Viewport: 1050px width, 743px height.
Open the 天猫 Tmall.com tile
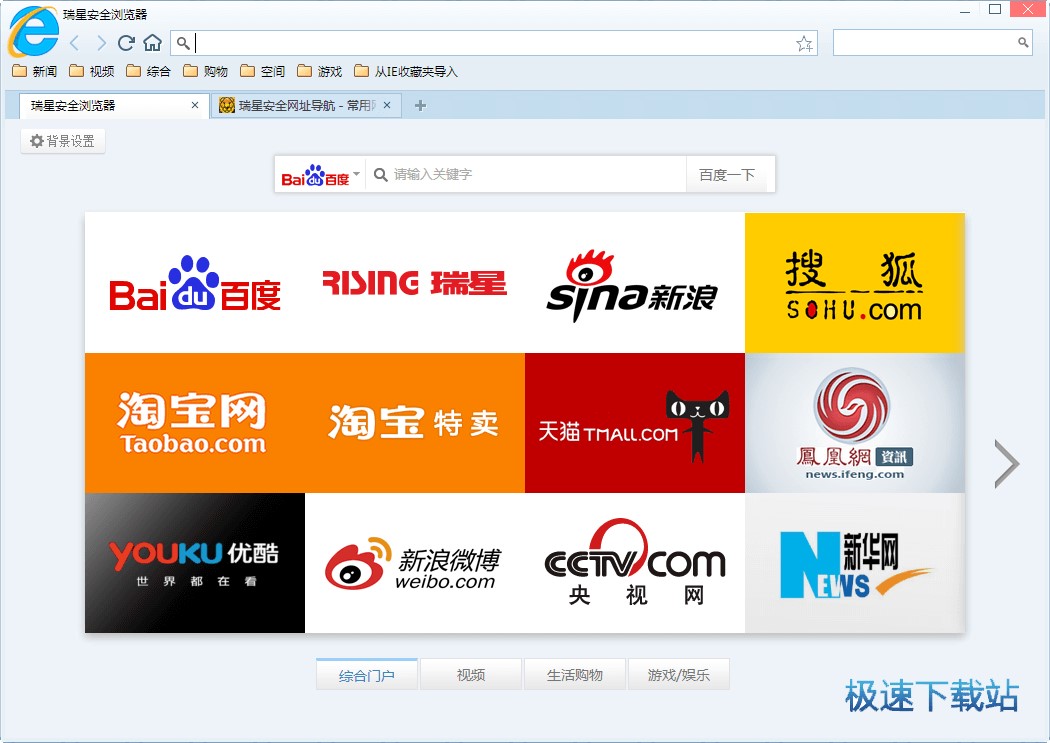635,423
